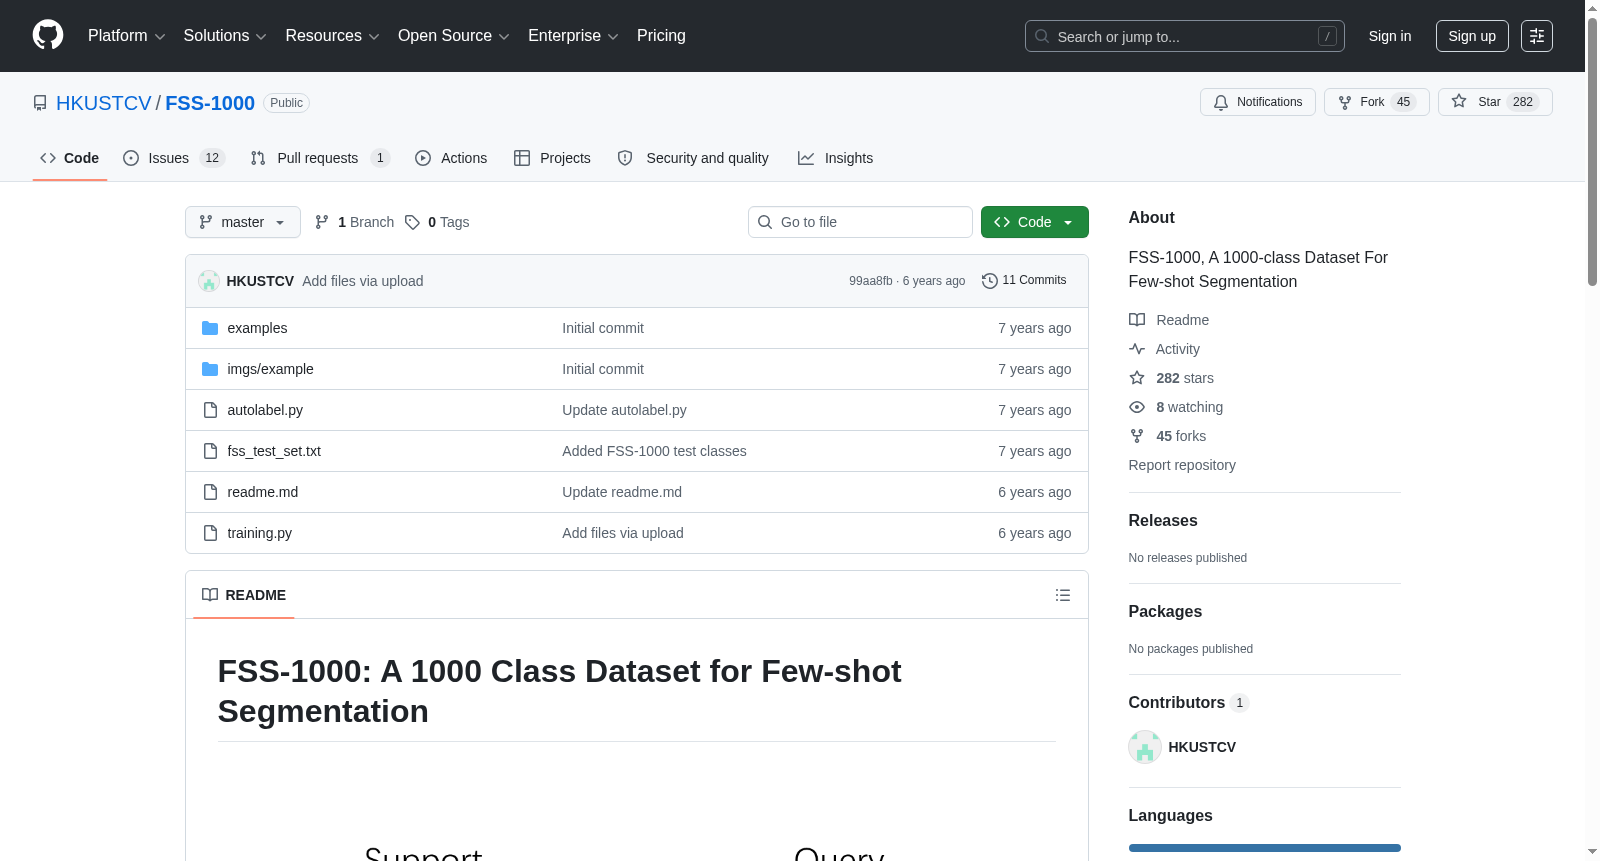
Task: Click the branch icon beside 1 Branch
Action: coord(322,222)
